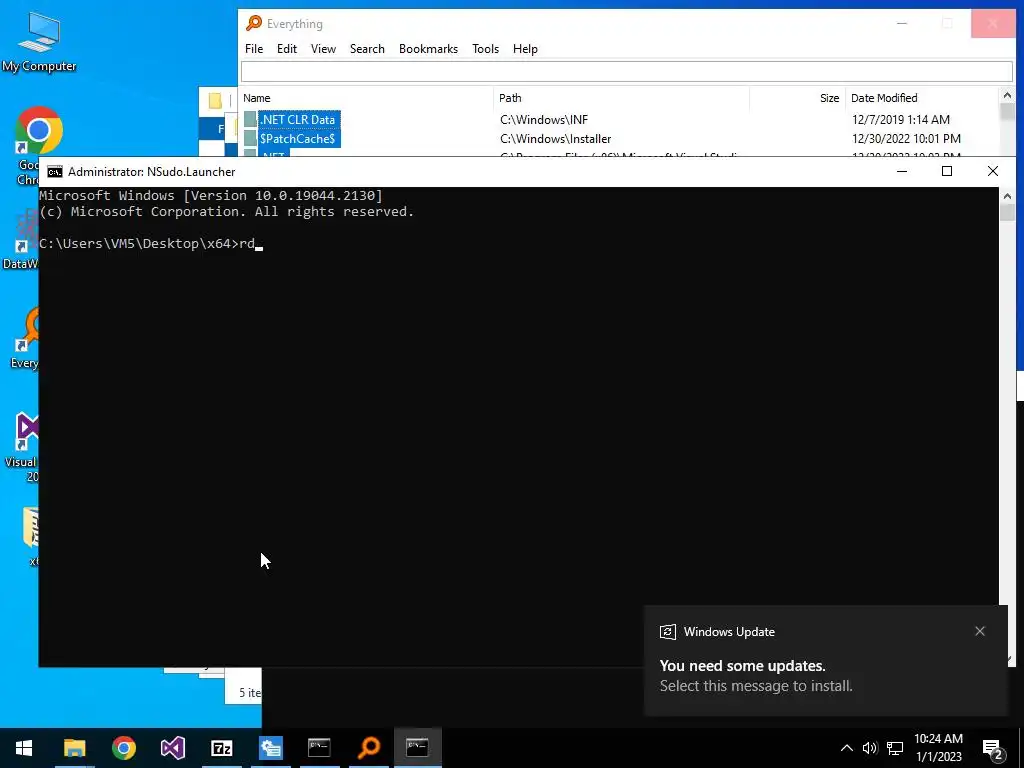Select the 'You need some updates' message
This screenshot has width=1024, height=768.
point(742,665)
